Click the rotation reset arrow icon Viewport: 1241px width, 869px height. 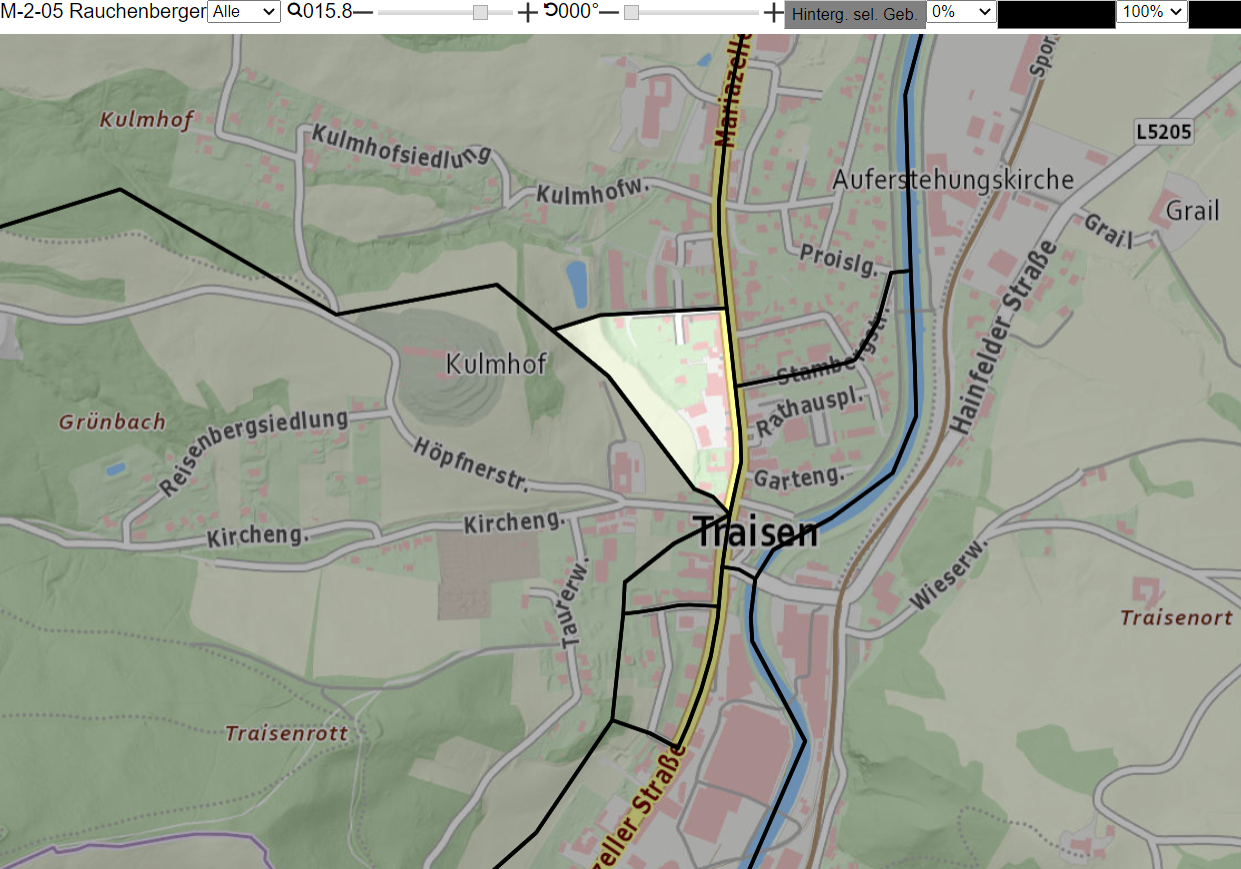pyautogui.click(x=551, y=11)
